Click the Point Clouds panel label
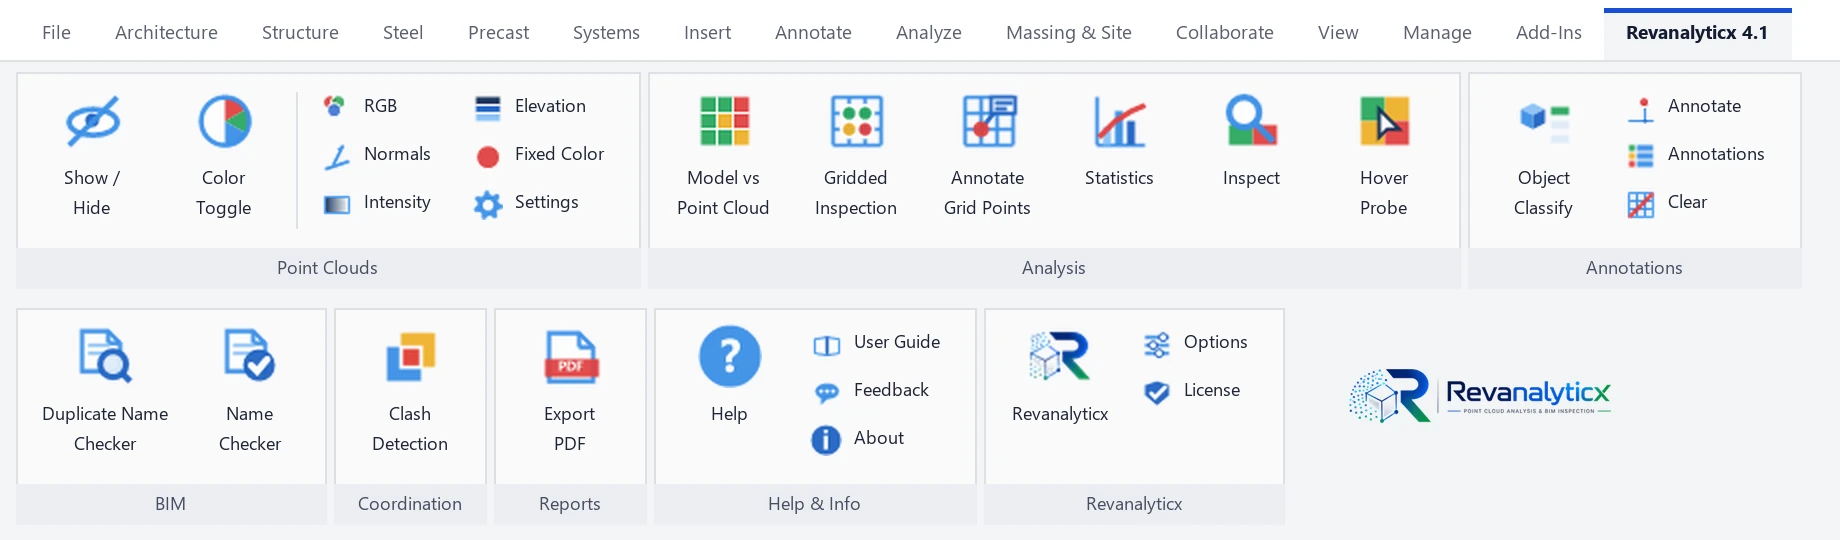This screenshot has width=1840, height=540. (328, 268)
